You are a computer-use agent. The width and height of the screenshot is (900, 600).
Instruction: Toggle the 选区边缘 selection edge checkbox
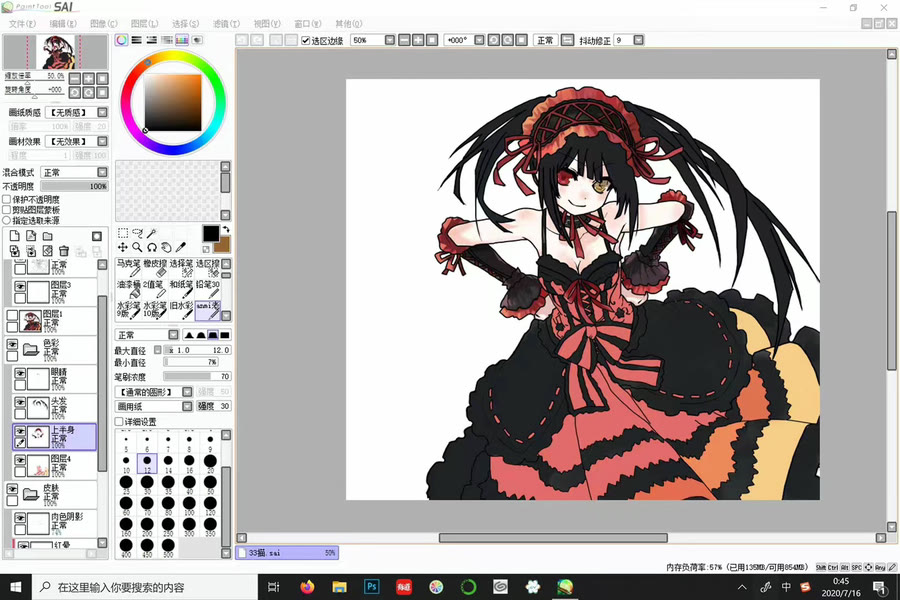pos(306,40)
